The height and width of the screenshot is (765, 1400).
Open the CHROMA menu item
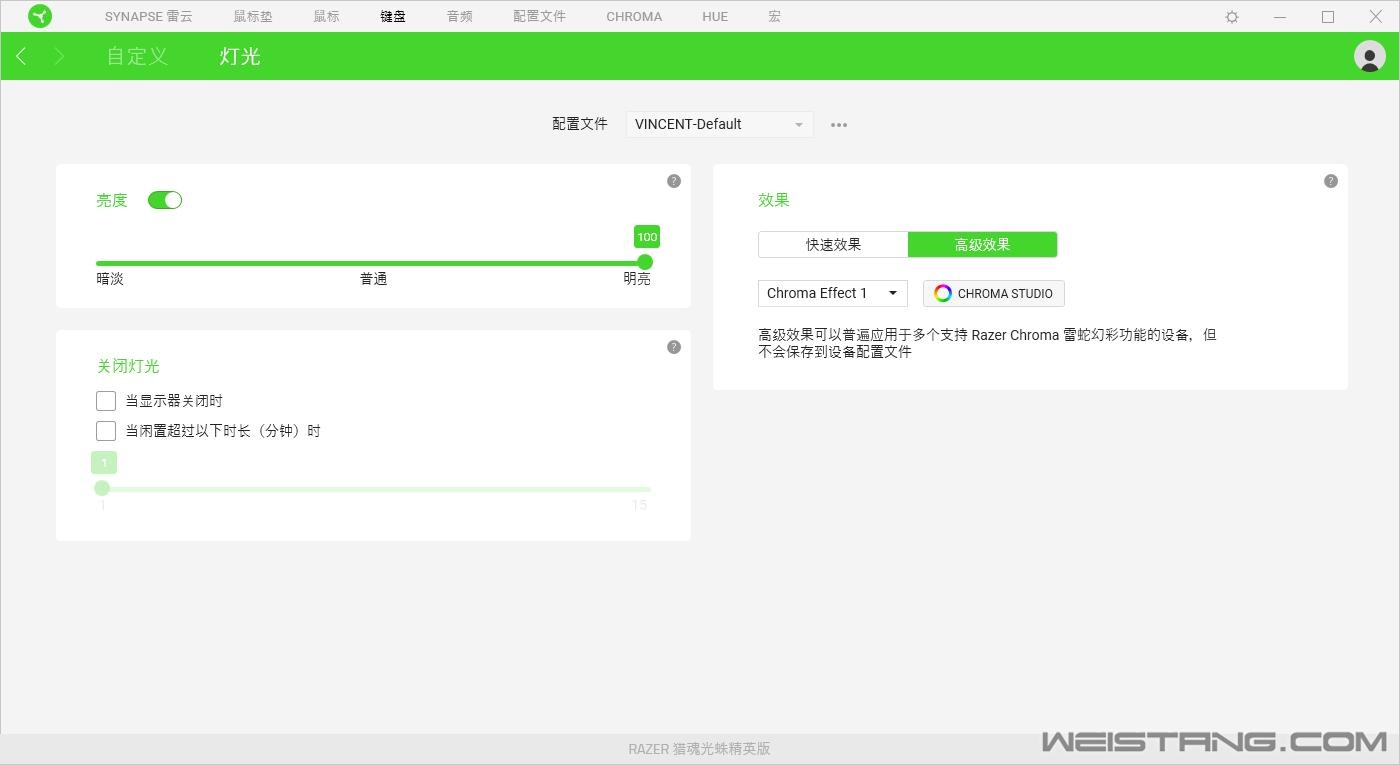click(x=633, y=16)
